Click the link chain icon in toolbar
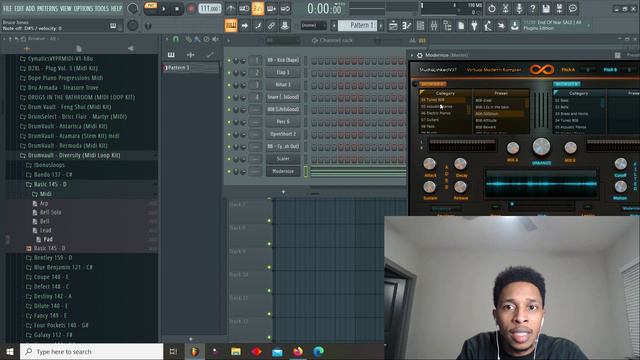Screen dimensions: 640x360 [x=271, y=26]
